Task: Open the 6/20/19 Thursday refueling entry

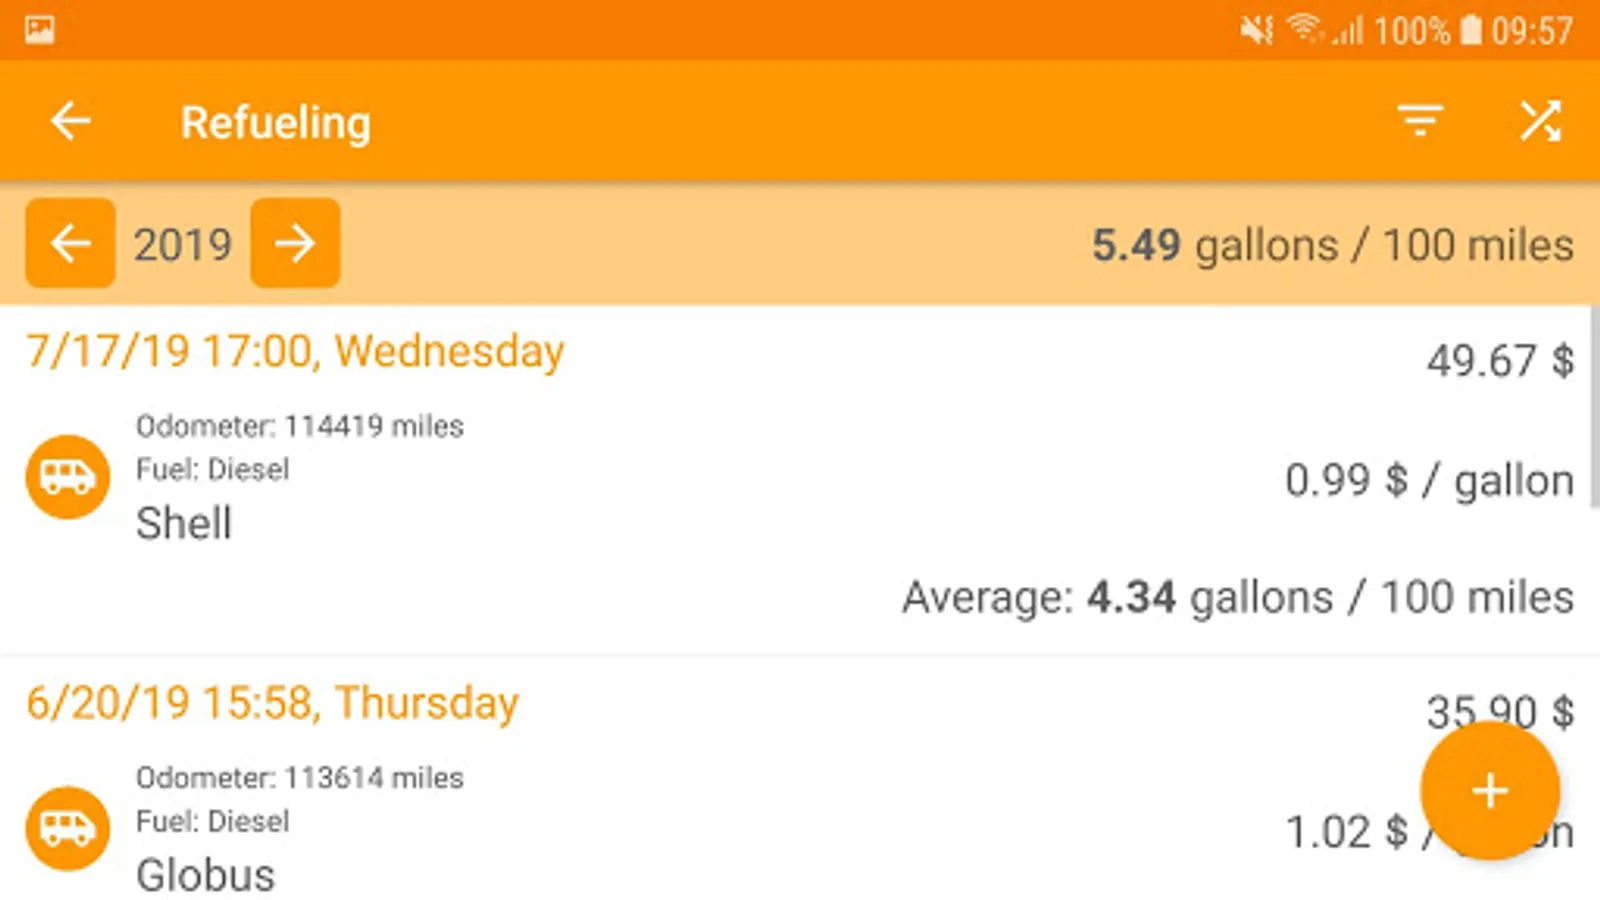Action: pos(272,703)
